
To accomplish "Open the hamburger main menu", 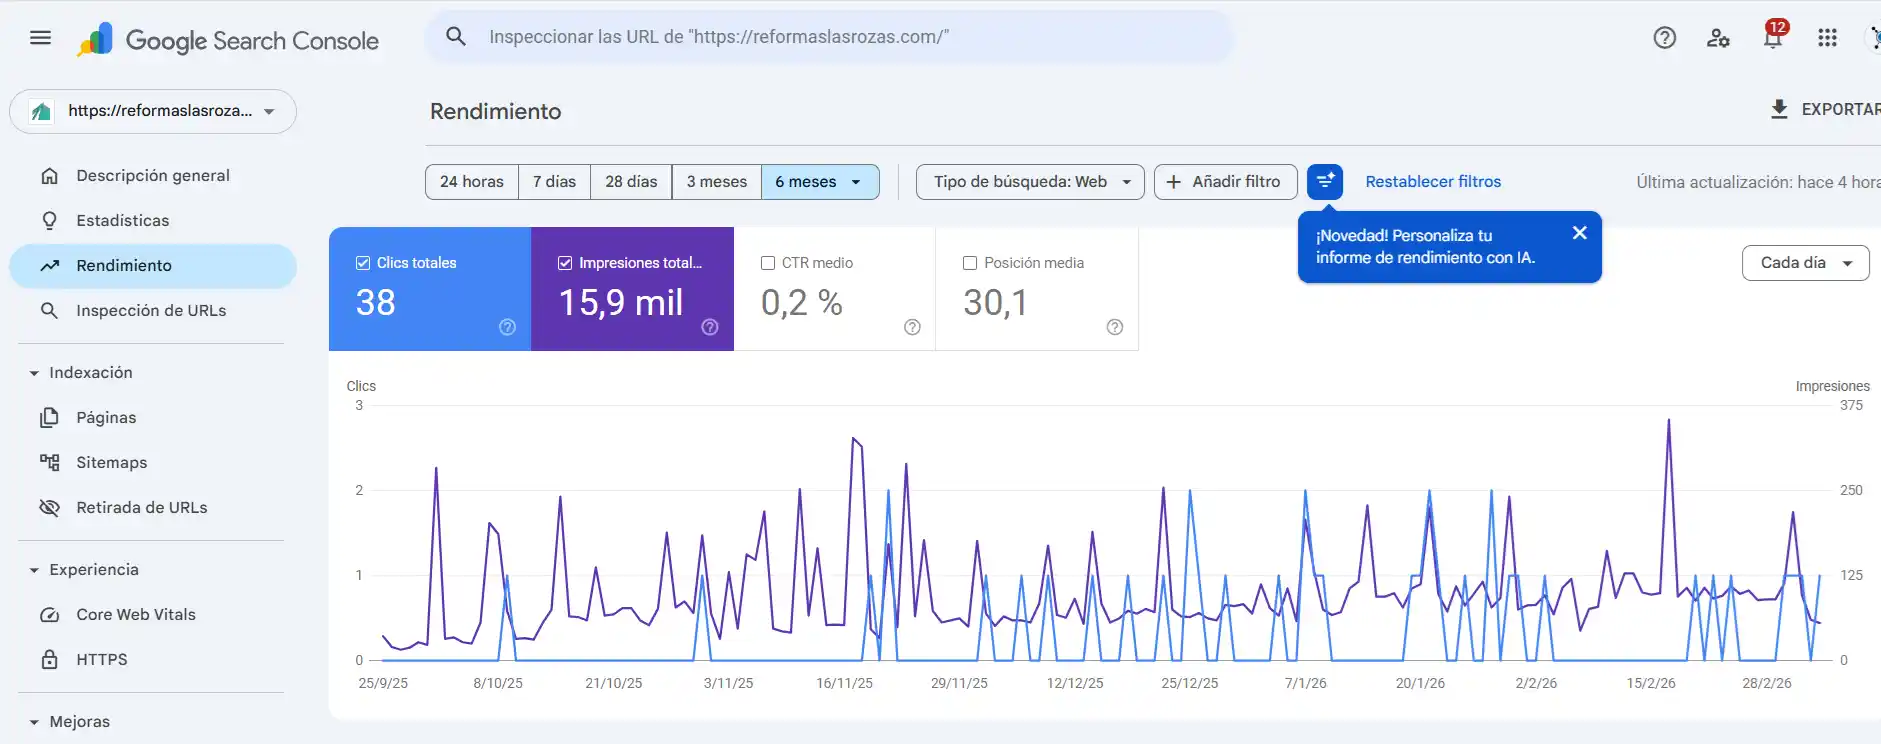I will (x=41, y=38).
